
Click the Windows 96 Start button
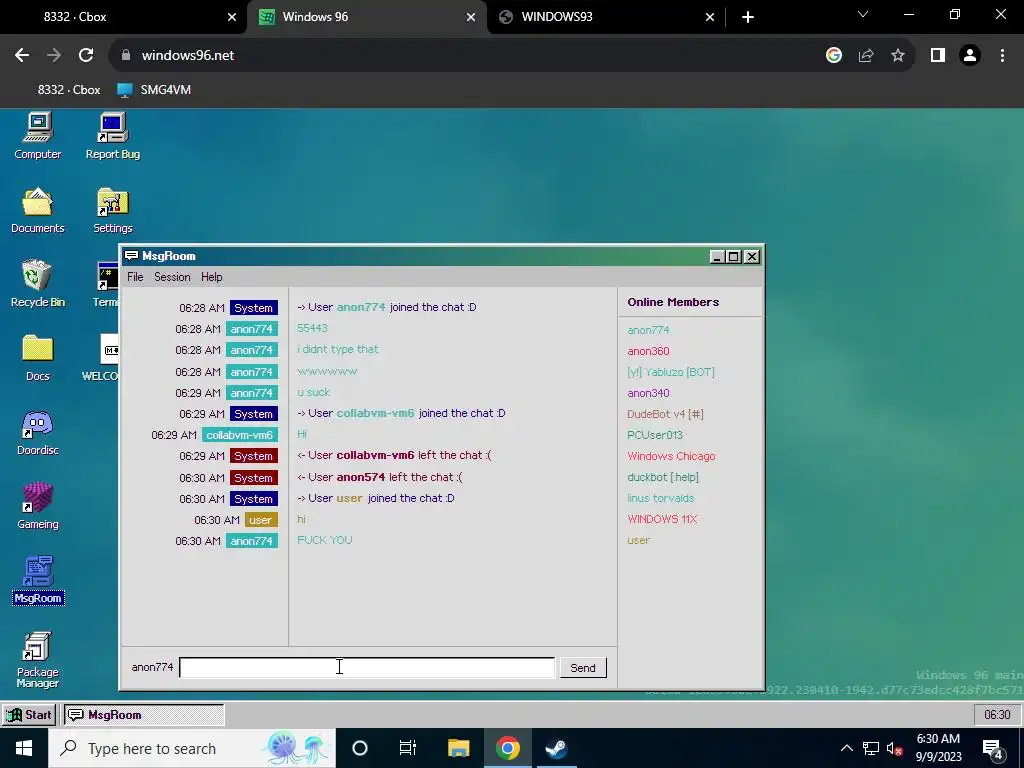(x=29, y=714)
